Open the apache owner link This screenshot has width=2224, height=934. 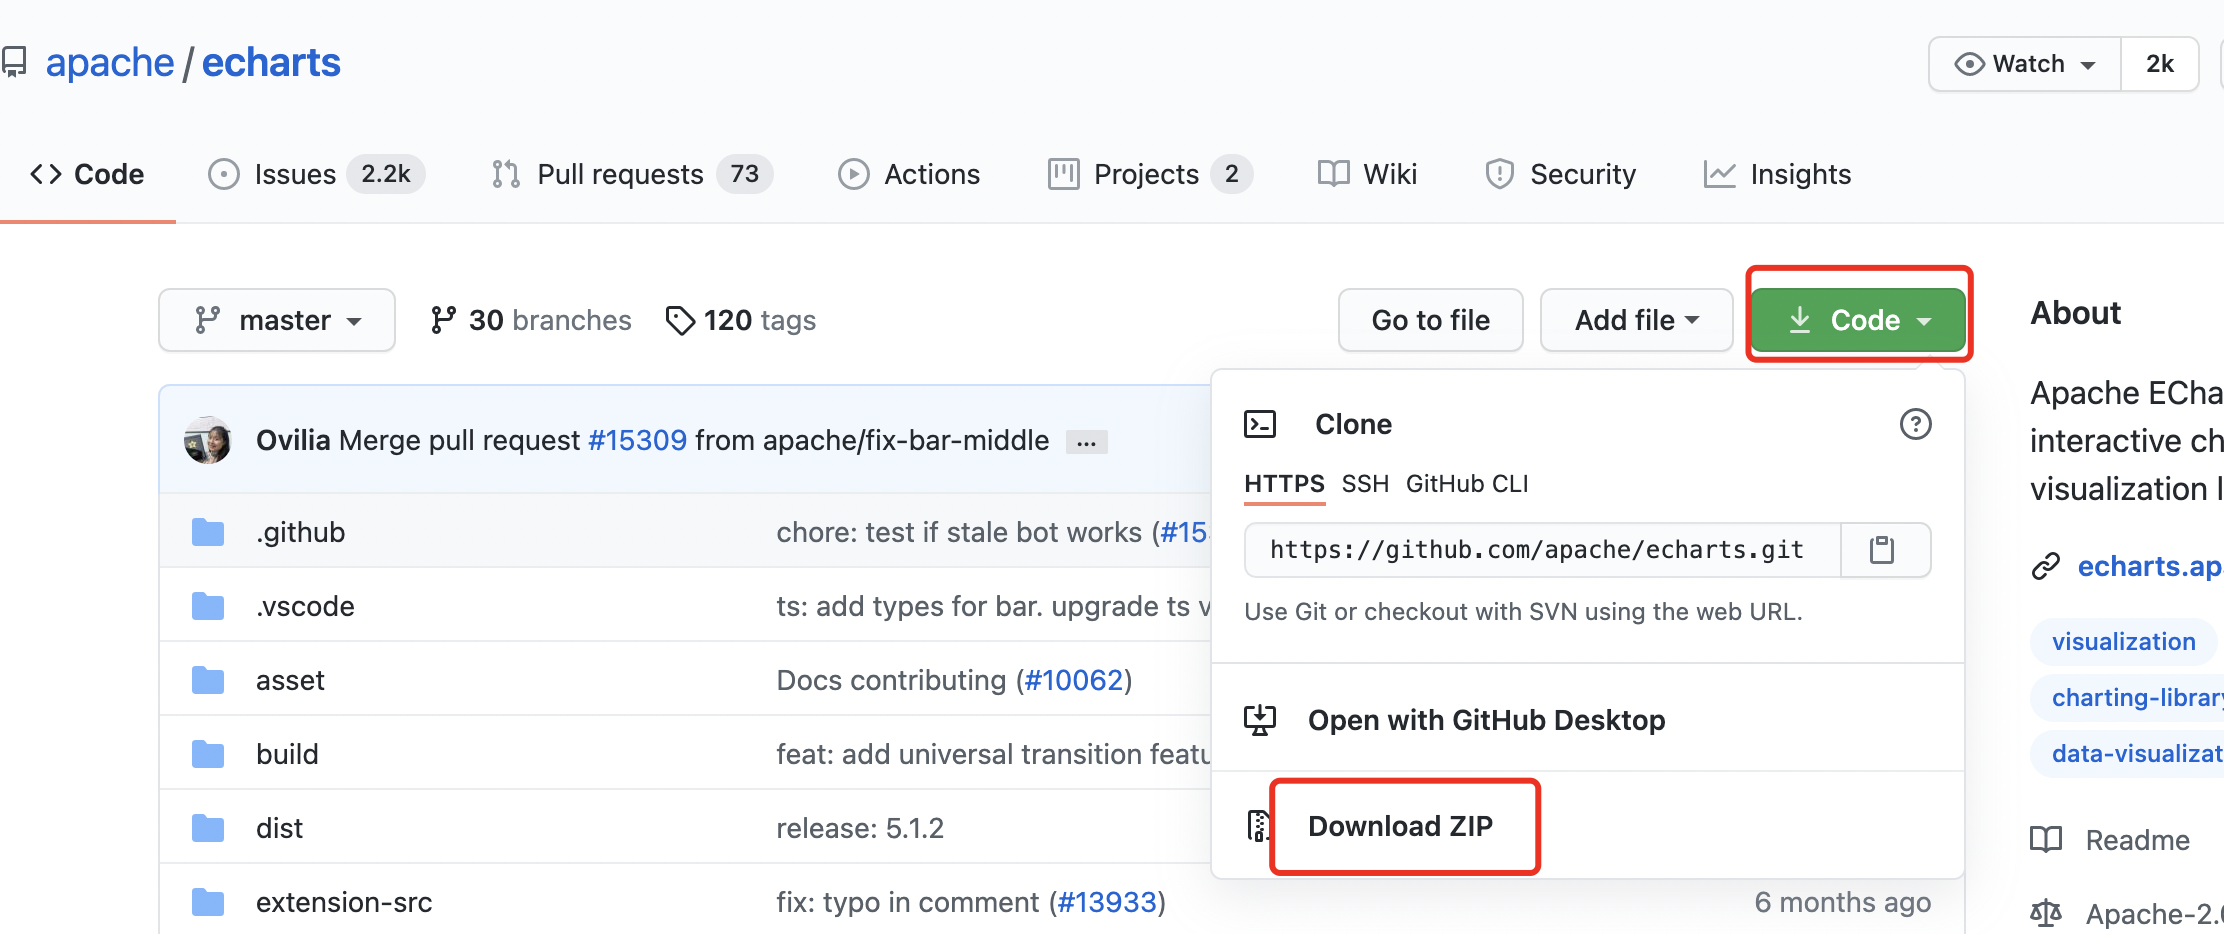pos(110,63)
